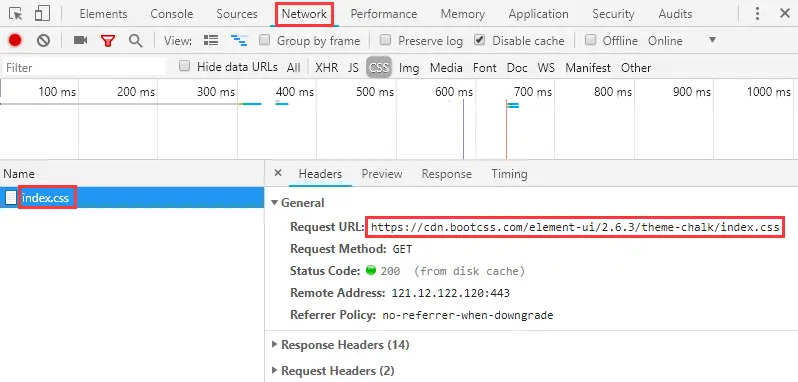Filter requests by All types

coord(294,68)
